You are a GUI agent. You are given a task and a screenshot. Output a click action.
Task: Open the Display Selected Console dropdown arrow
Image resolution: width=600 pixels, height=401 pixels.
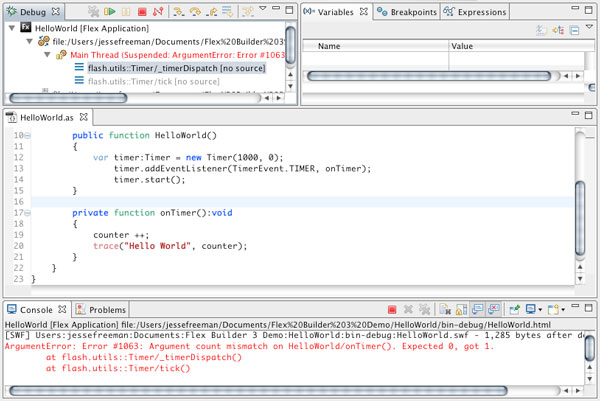click(540, 310)
